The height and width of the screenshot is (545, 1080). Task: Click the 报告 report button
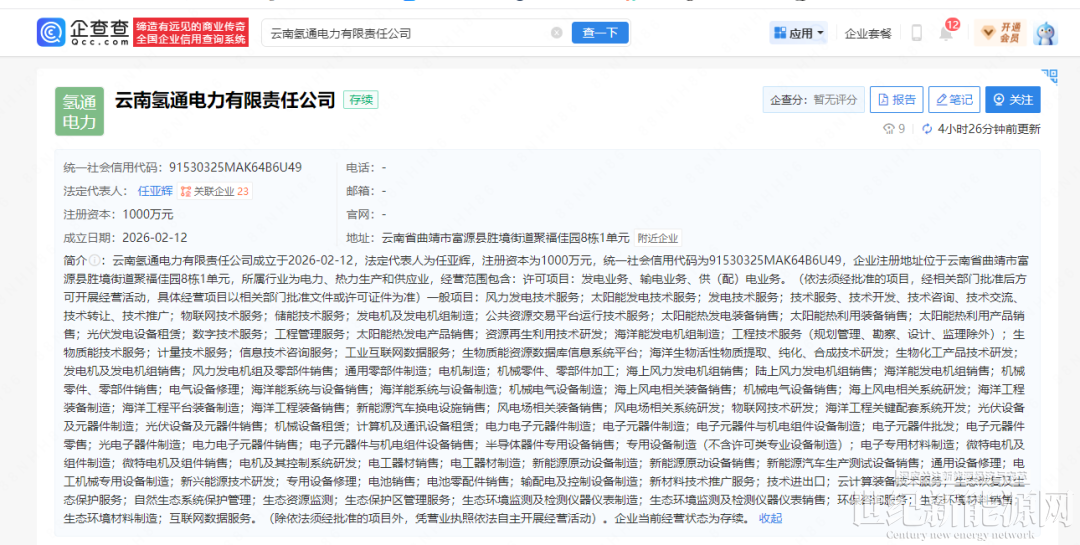click(x=896, y=100)
